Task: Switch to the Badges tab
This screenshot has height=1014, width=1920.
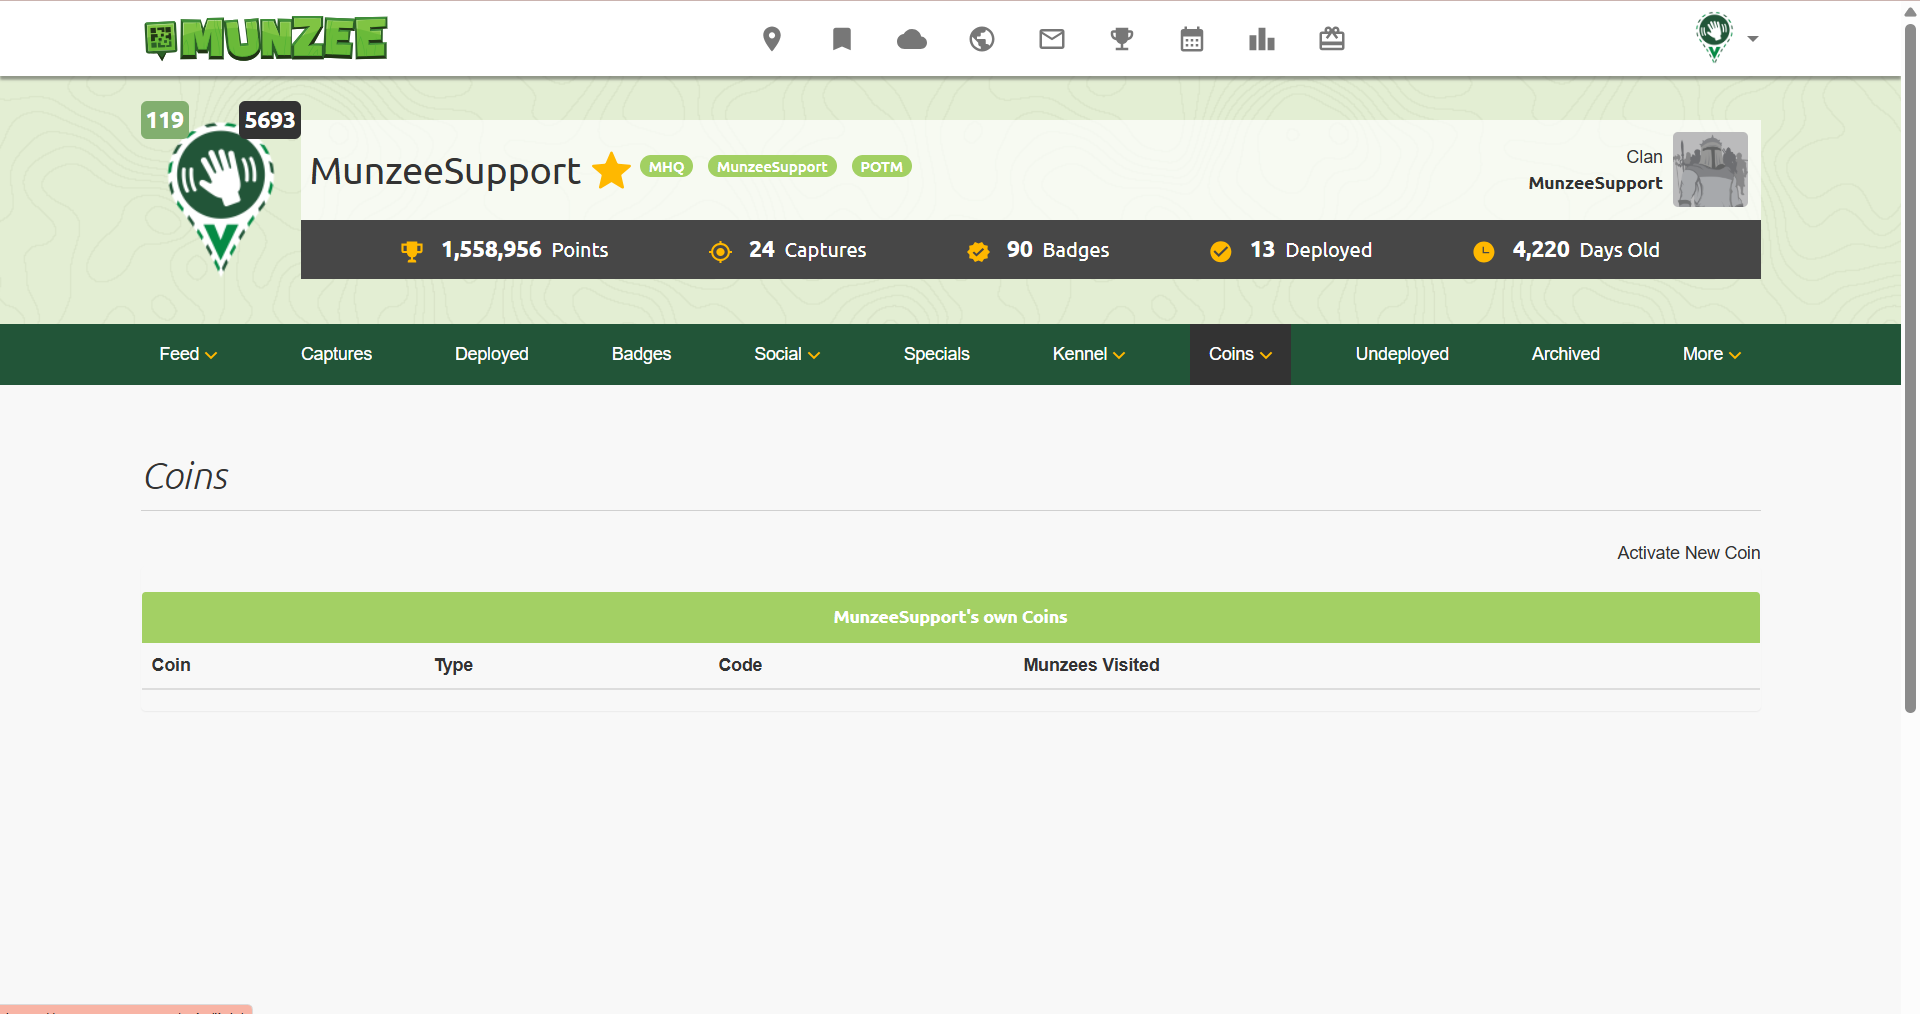Action: click(x=641, y=354)
